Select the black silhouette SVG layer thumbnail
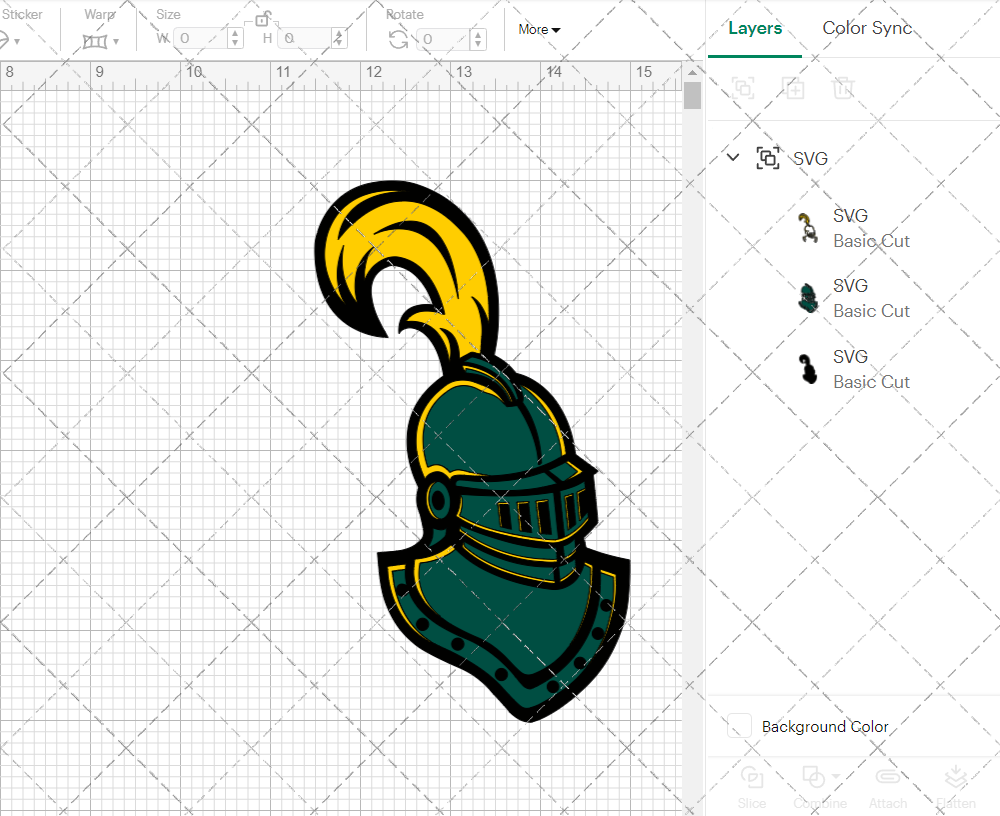This screenshot has height=816, width=1000. point(808,369)
